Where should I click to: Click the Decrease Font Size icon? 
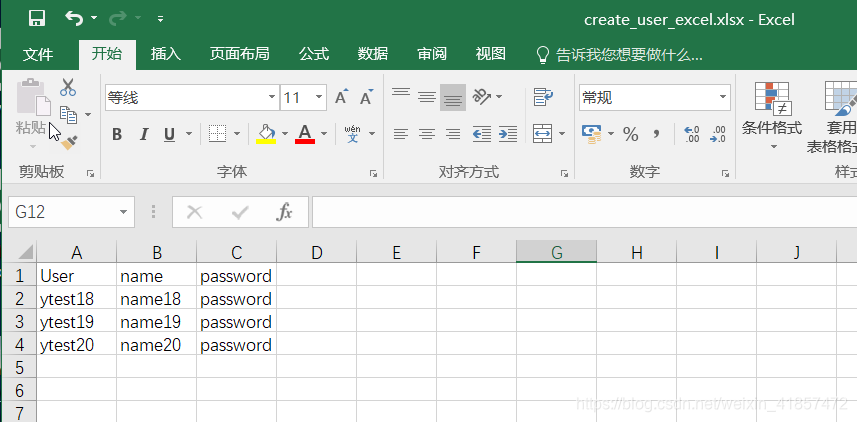[367, 97]
